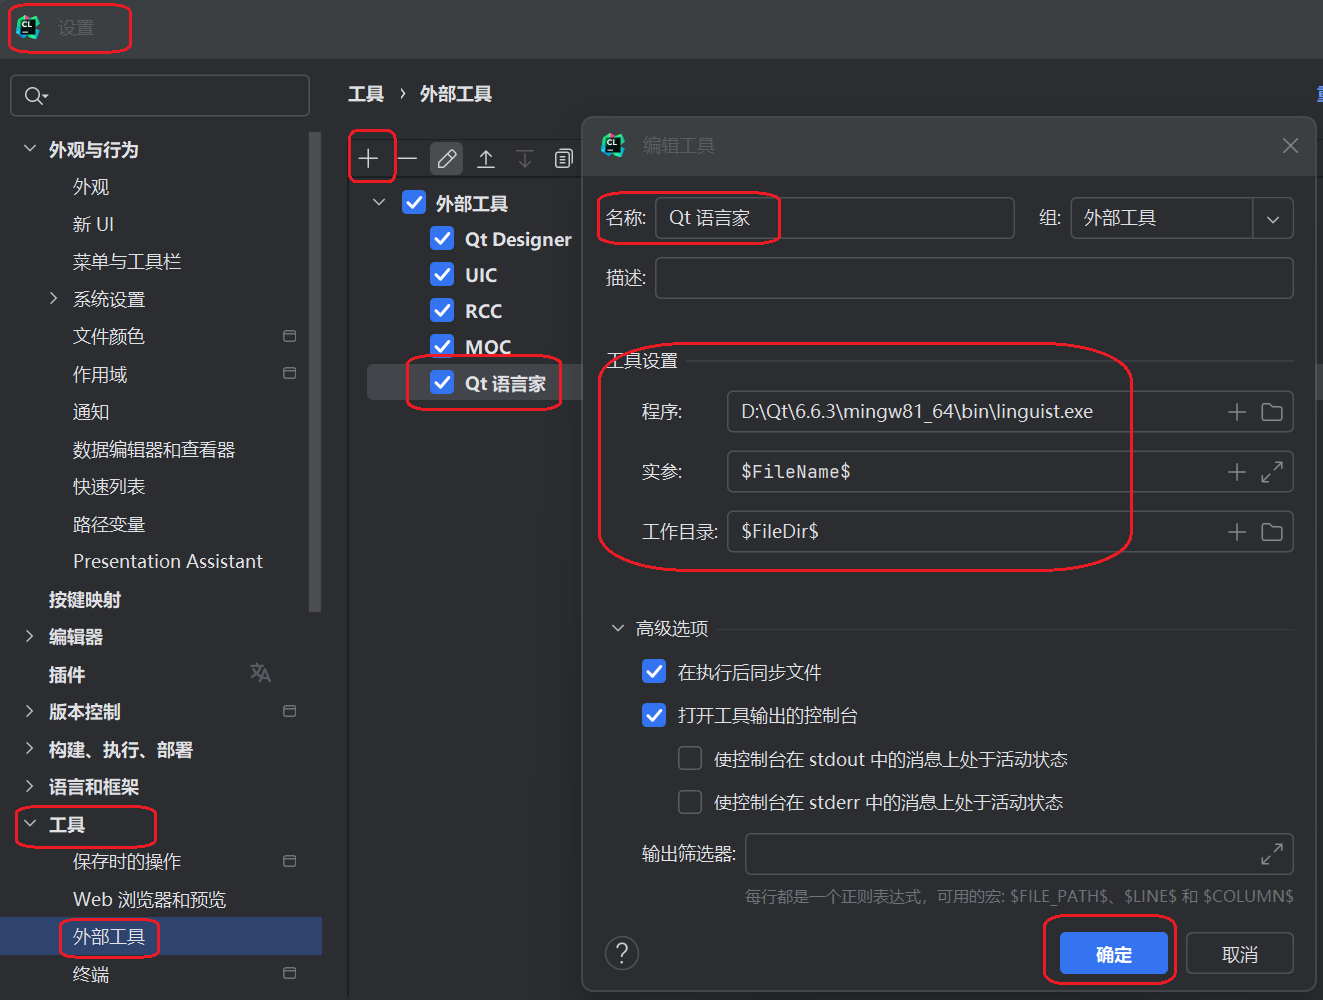Viewport: 1323px width, 1000px height.
Task: Click the copy tool toolbar icon
Action: [564, 158]
